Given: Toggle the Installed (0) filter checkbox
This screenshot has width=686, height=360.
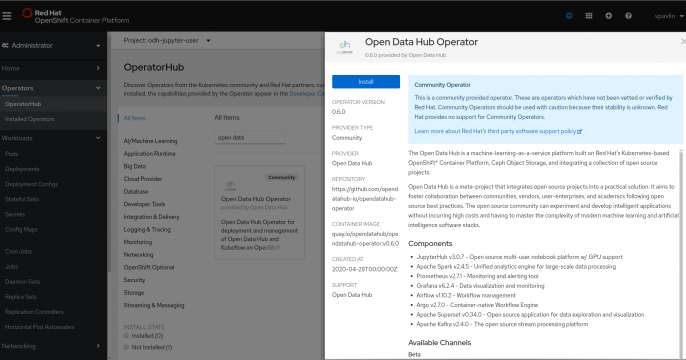Looking at the screenshot, I should 126,336.
